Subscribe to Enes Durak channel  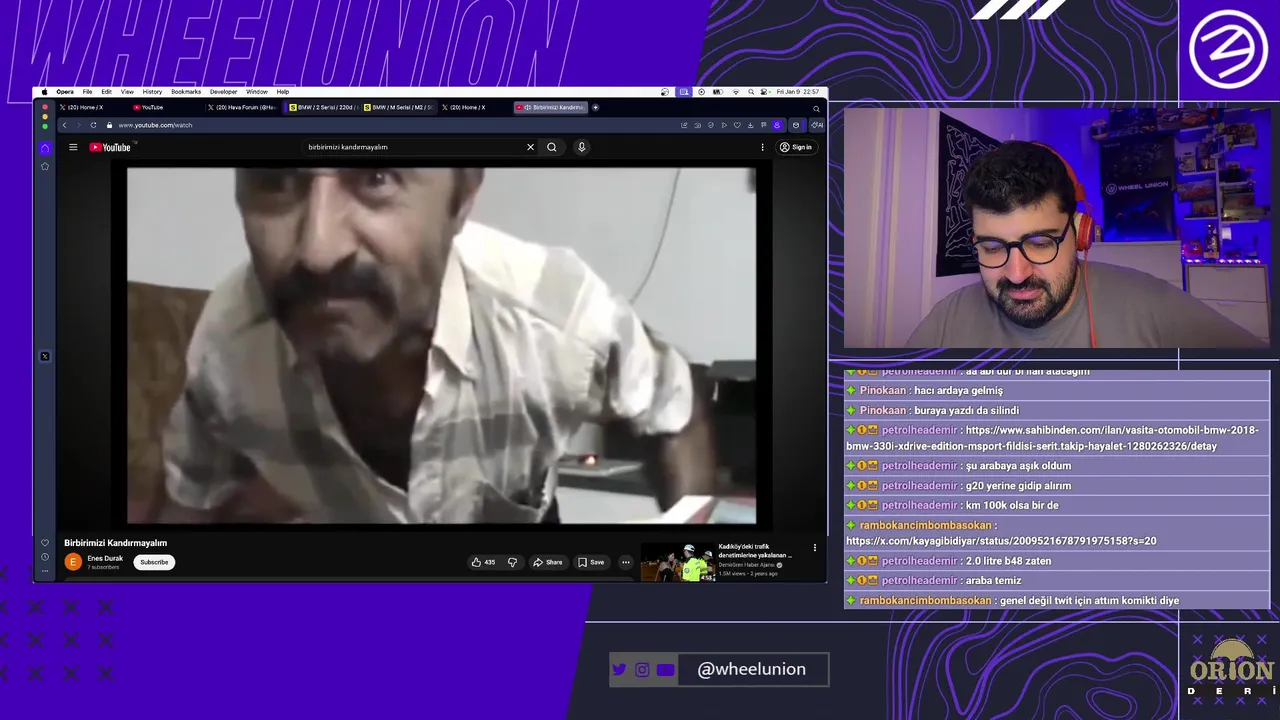[x=154, y=562]
